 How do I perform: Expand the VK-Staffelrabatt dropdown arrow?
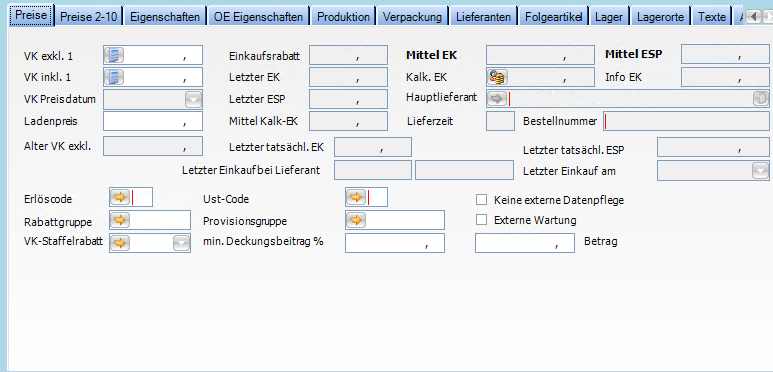pyautogui.click(x=182, y=243)
